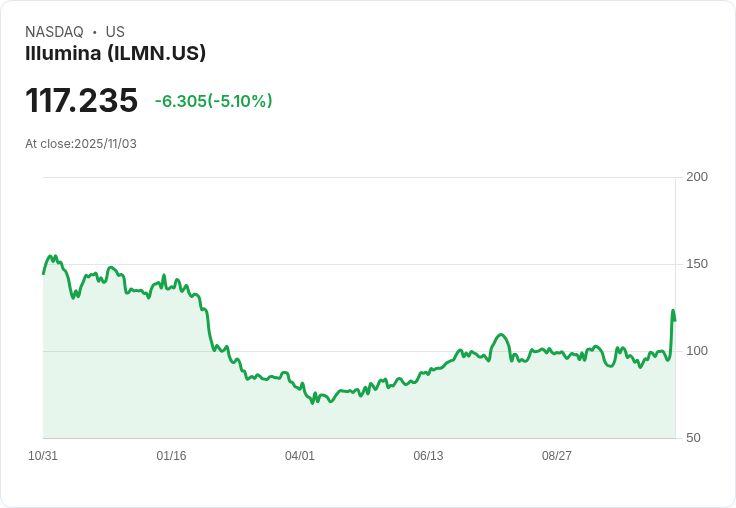Viewport: 736px width, 508px height.
Task: Click the 10/31 date axis label
Action: pos(43,456)
